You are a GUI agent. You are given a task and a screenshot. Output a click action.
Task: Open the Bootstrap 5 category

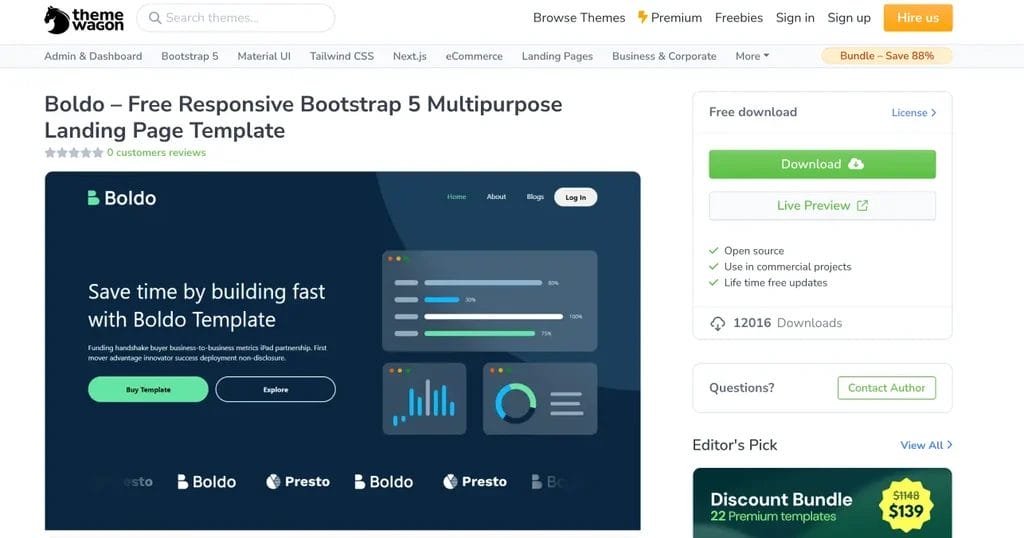189,56
